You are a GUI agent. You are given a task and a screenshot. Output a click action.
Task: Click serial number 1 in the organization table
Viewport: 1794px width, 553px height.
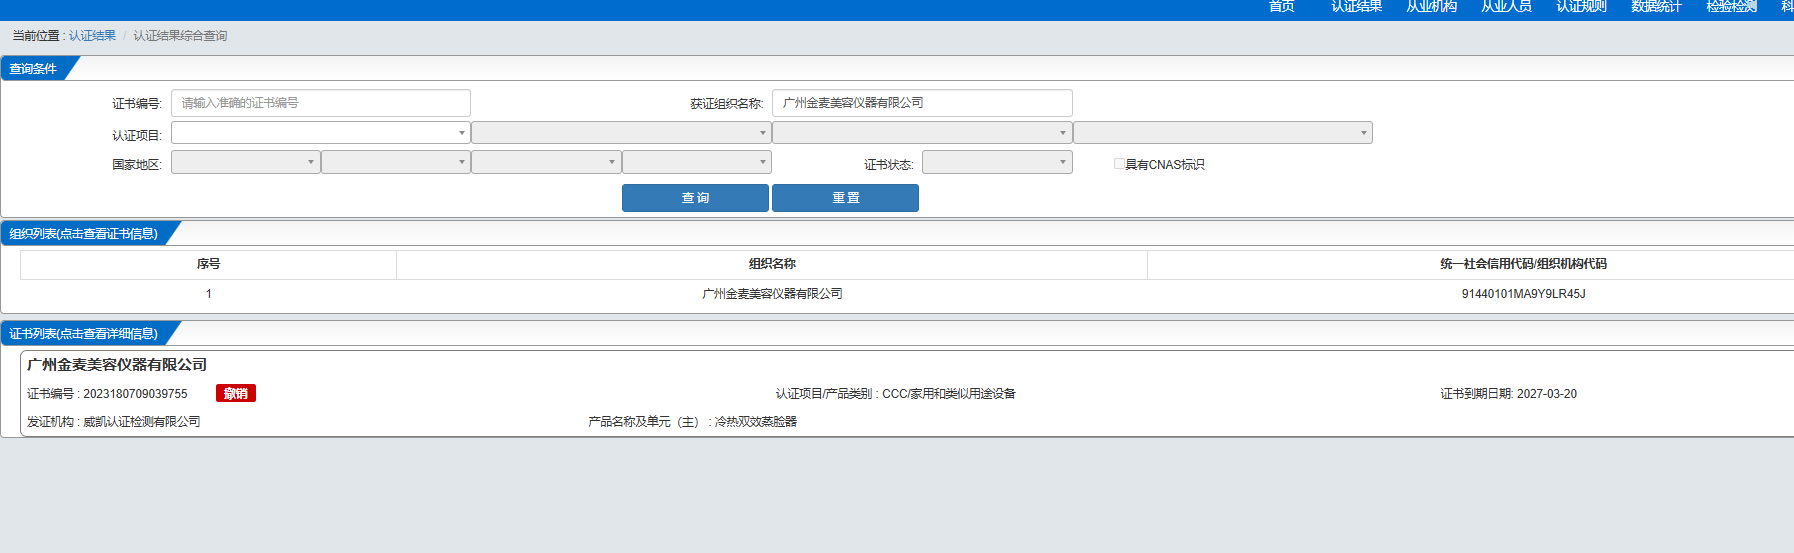(x=208, y=294)
